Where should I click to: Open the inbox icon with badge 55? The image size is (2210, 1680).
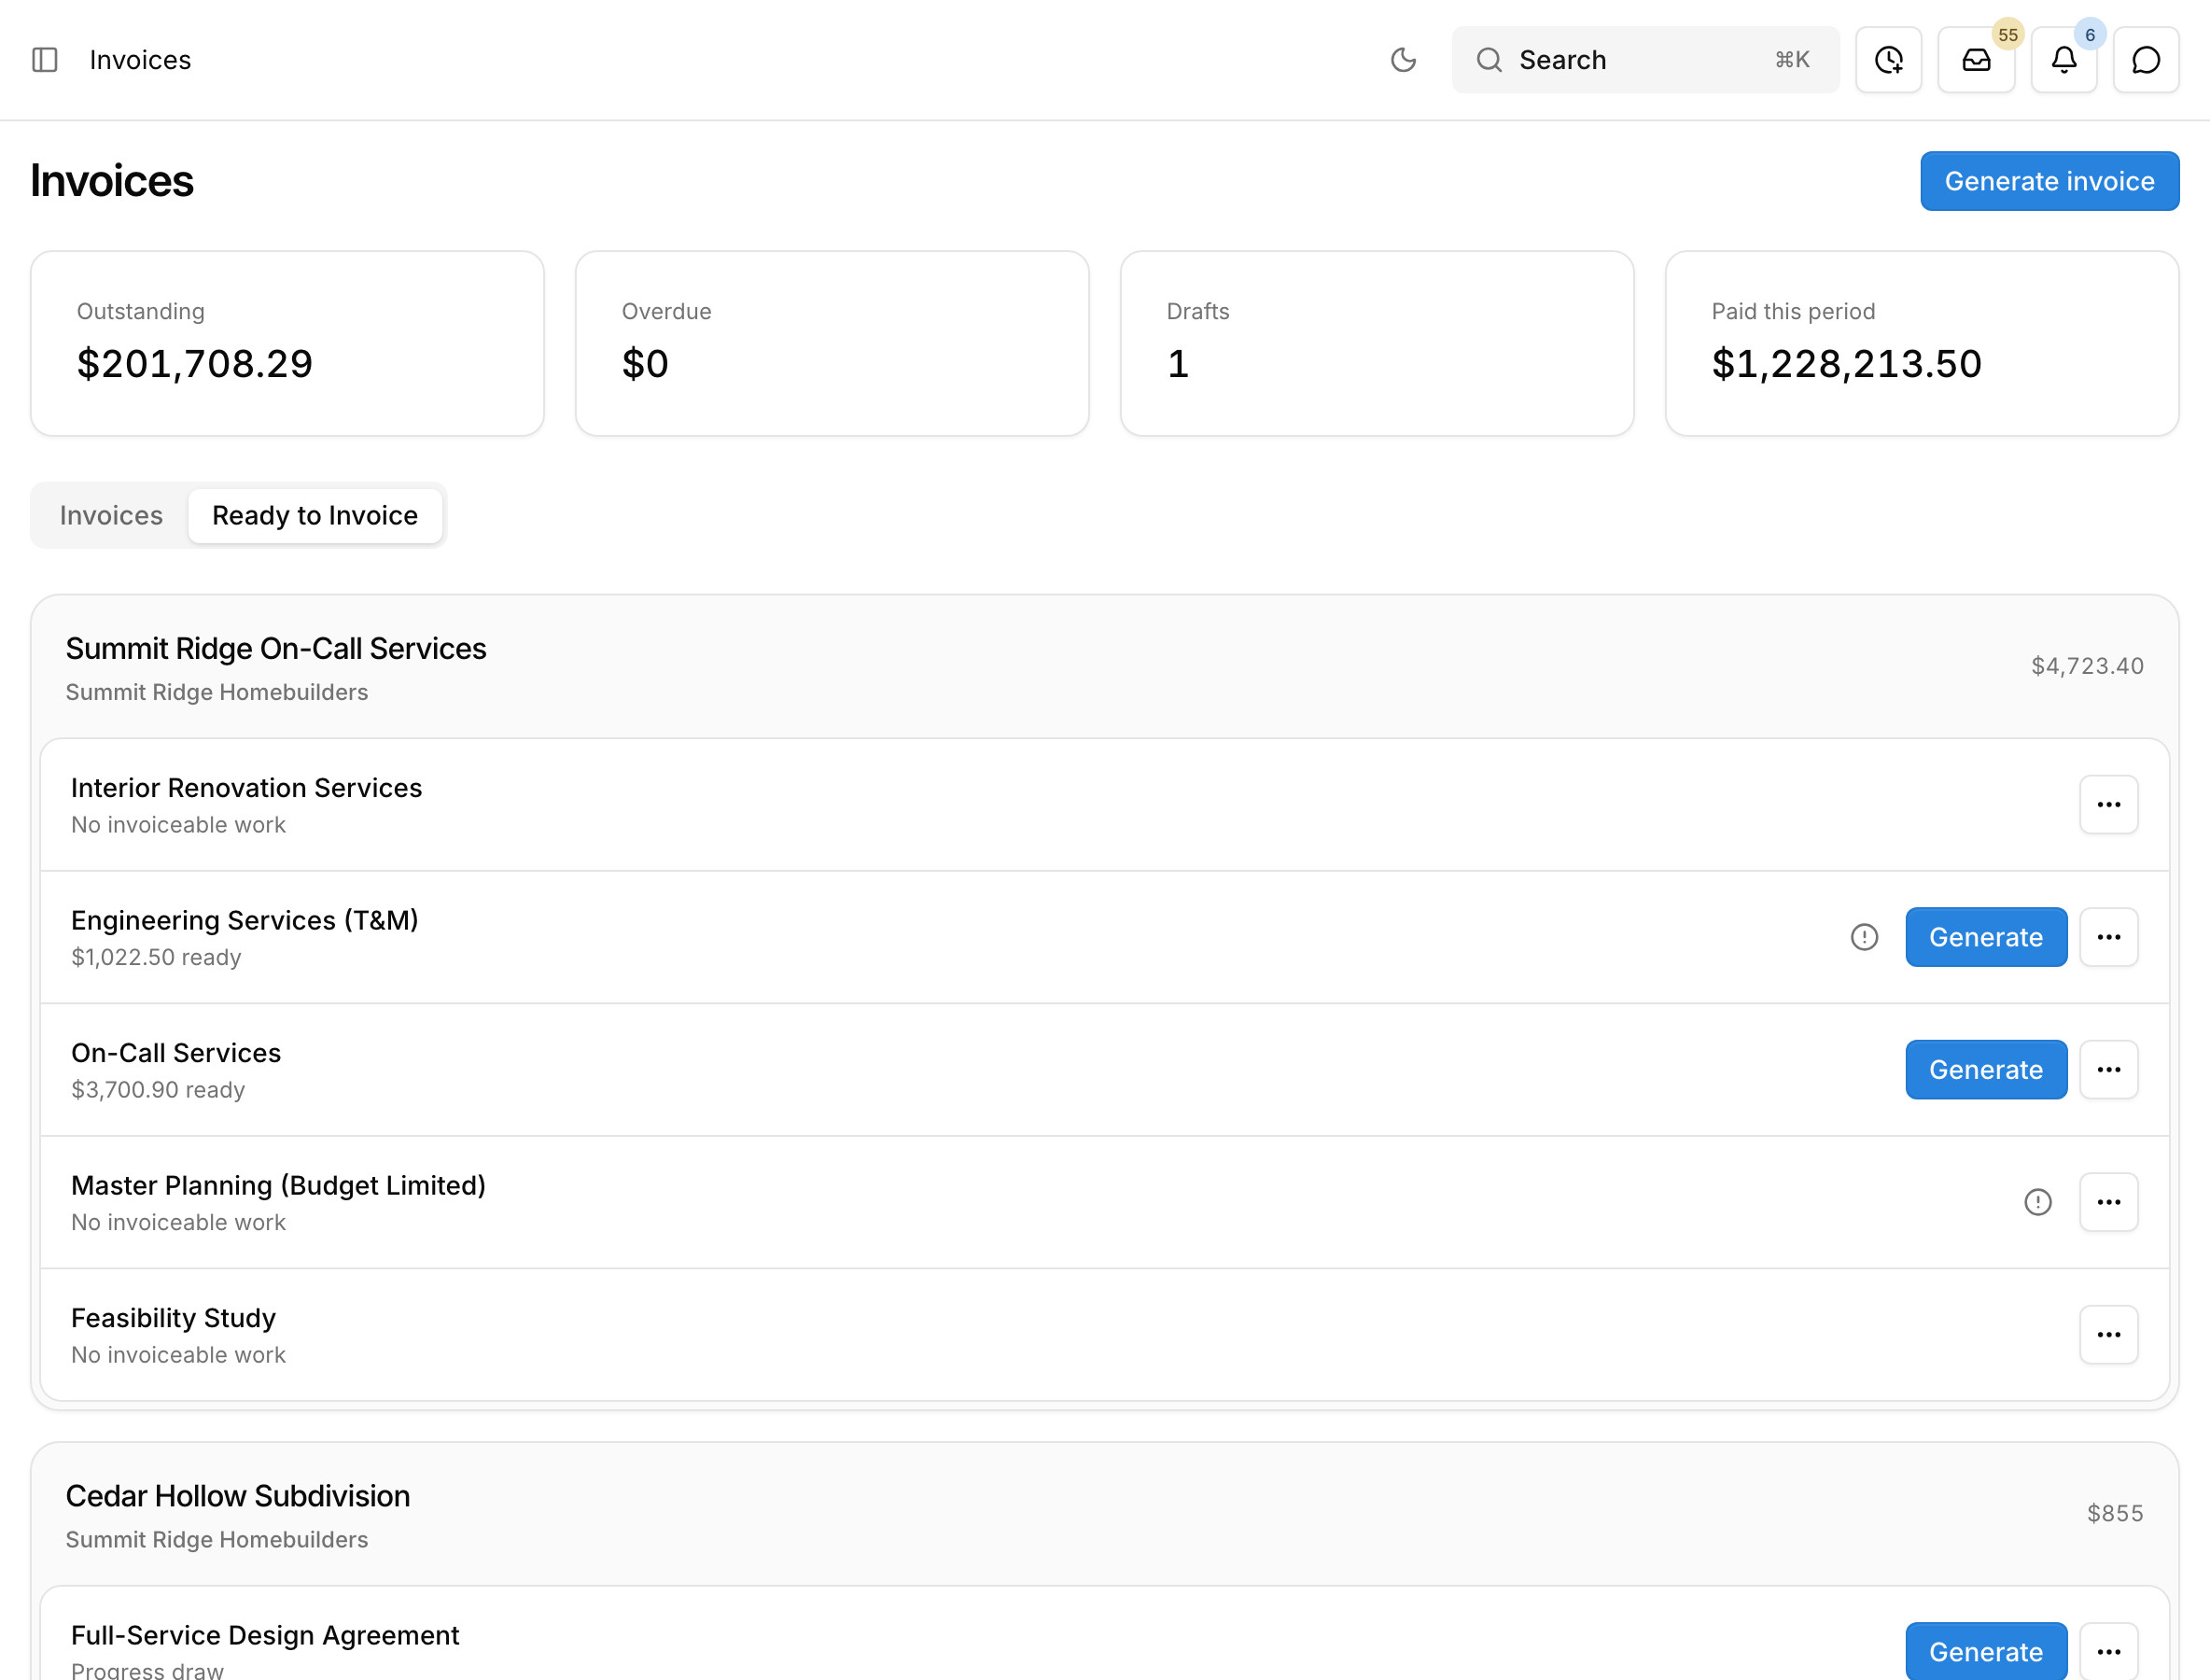pos(1976,60)
